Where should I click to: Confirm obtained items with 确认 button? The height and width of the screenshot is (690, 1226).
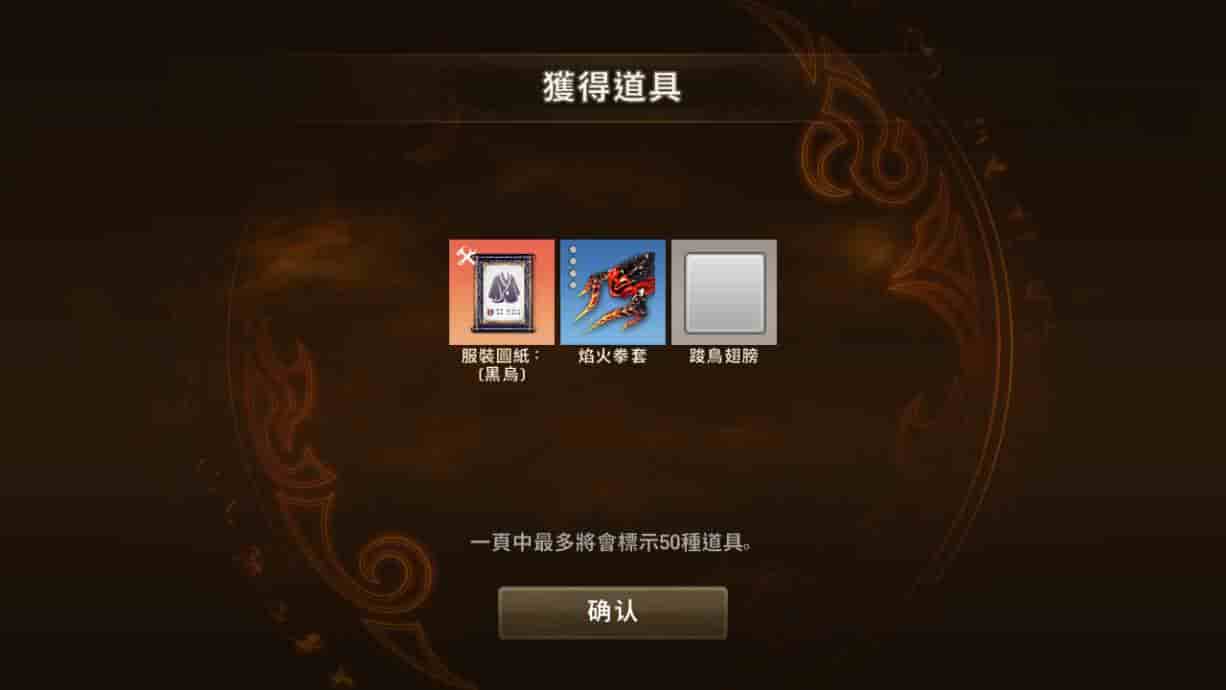pos(613,612)
